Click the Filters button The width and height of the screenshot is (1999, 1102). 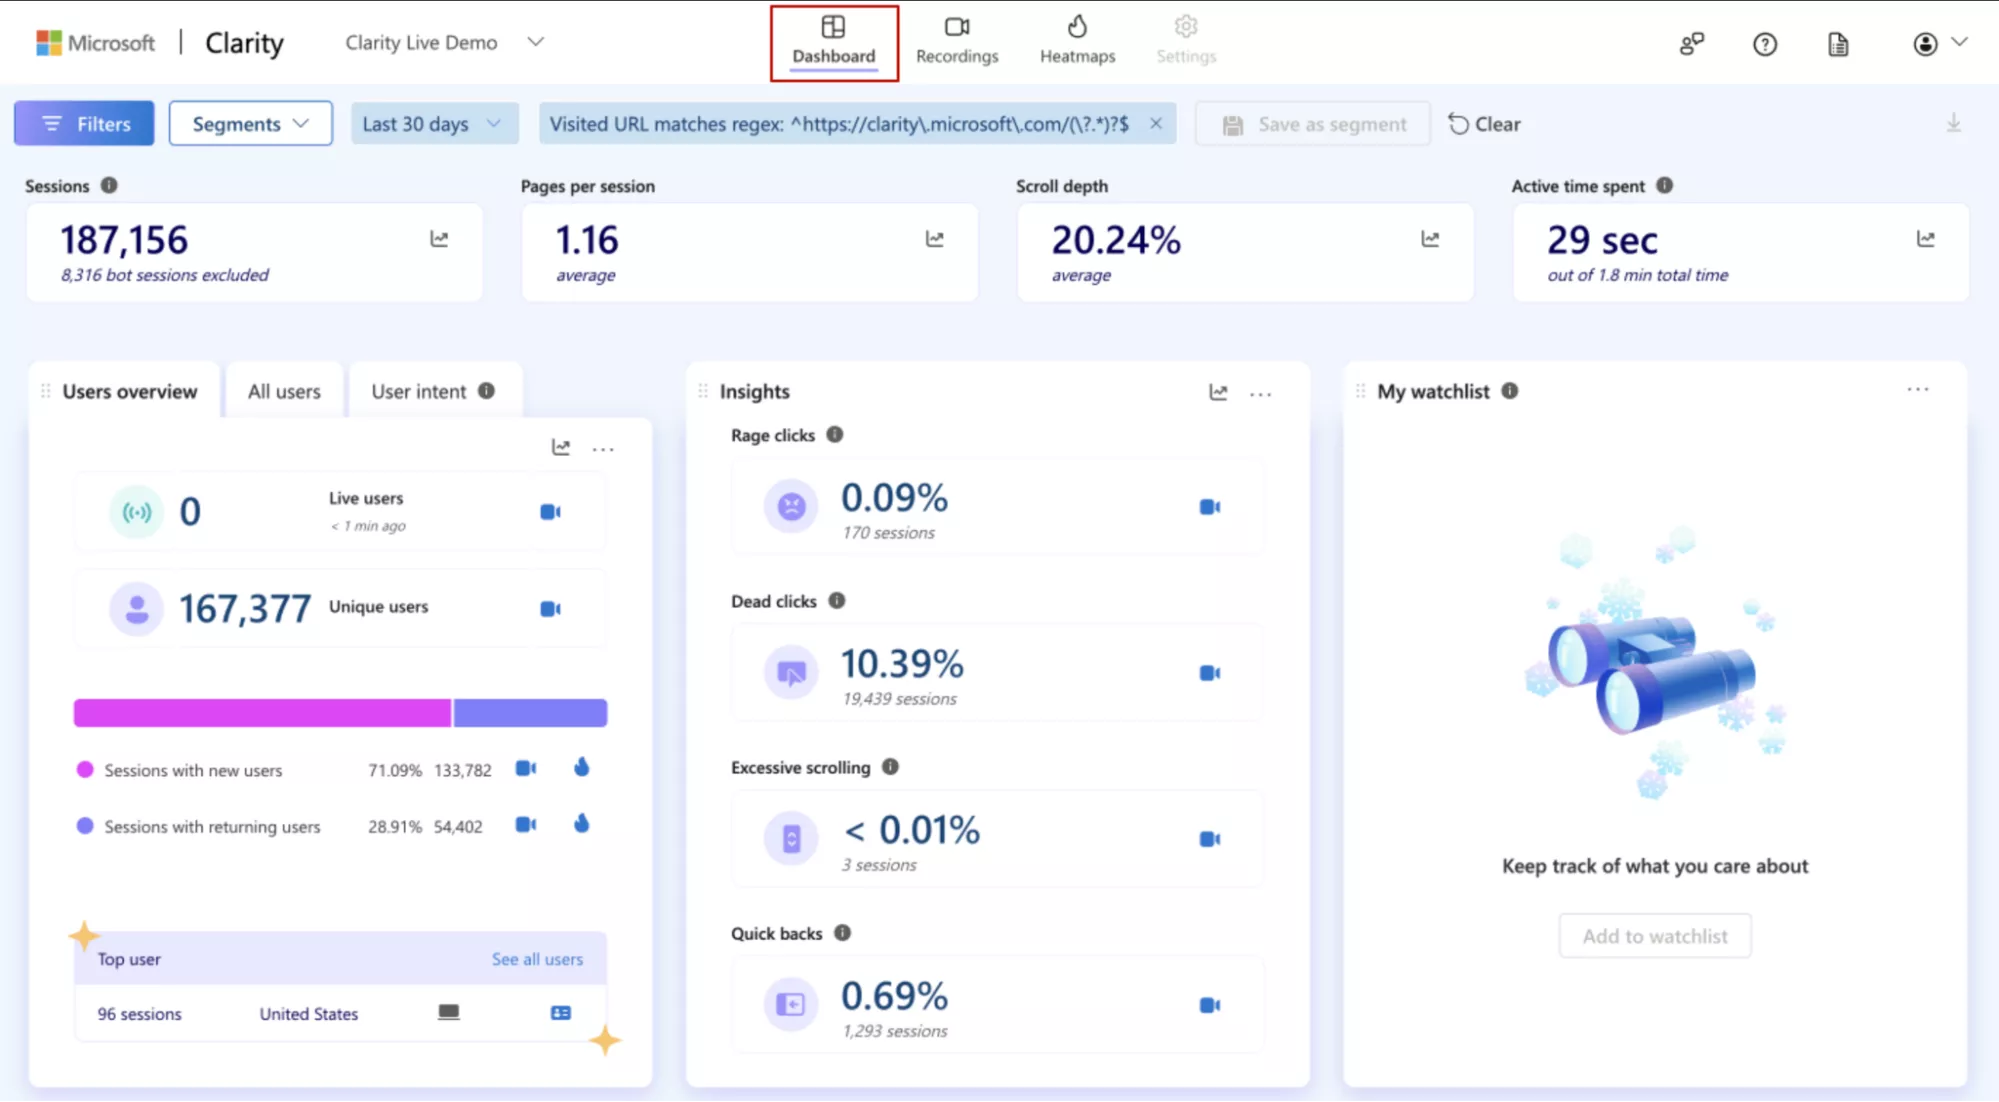click(x=84, y=124)
